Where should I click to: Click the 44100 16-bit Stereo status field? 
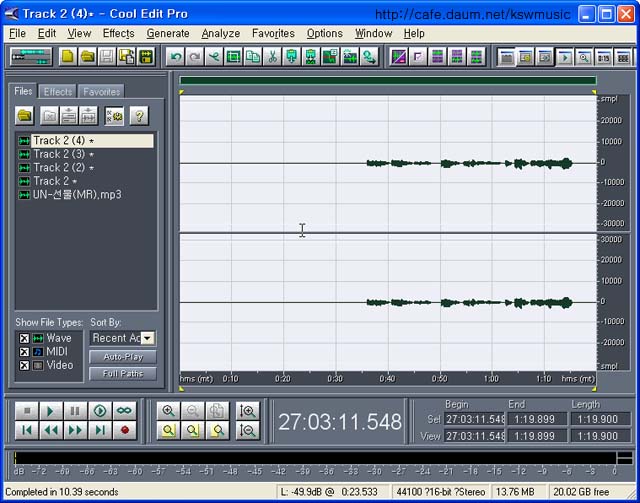pos(441,492)
